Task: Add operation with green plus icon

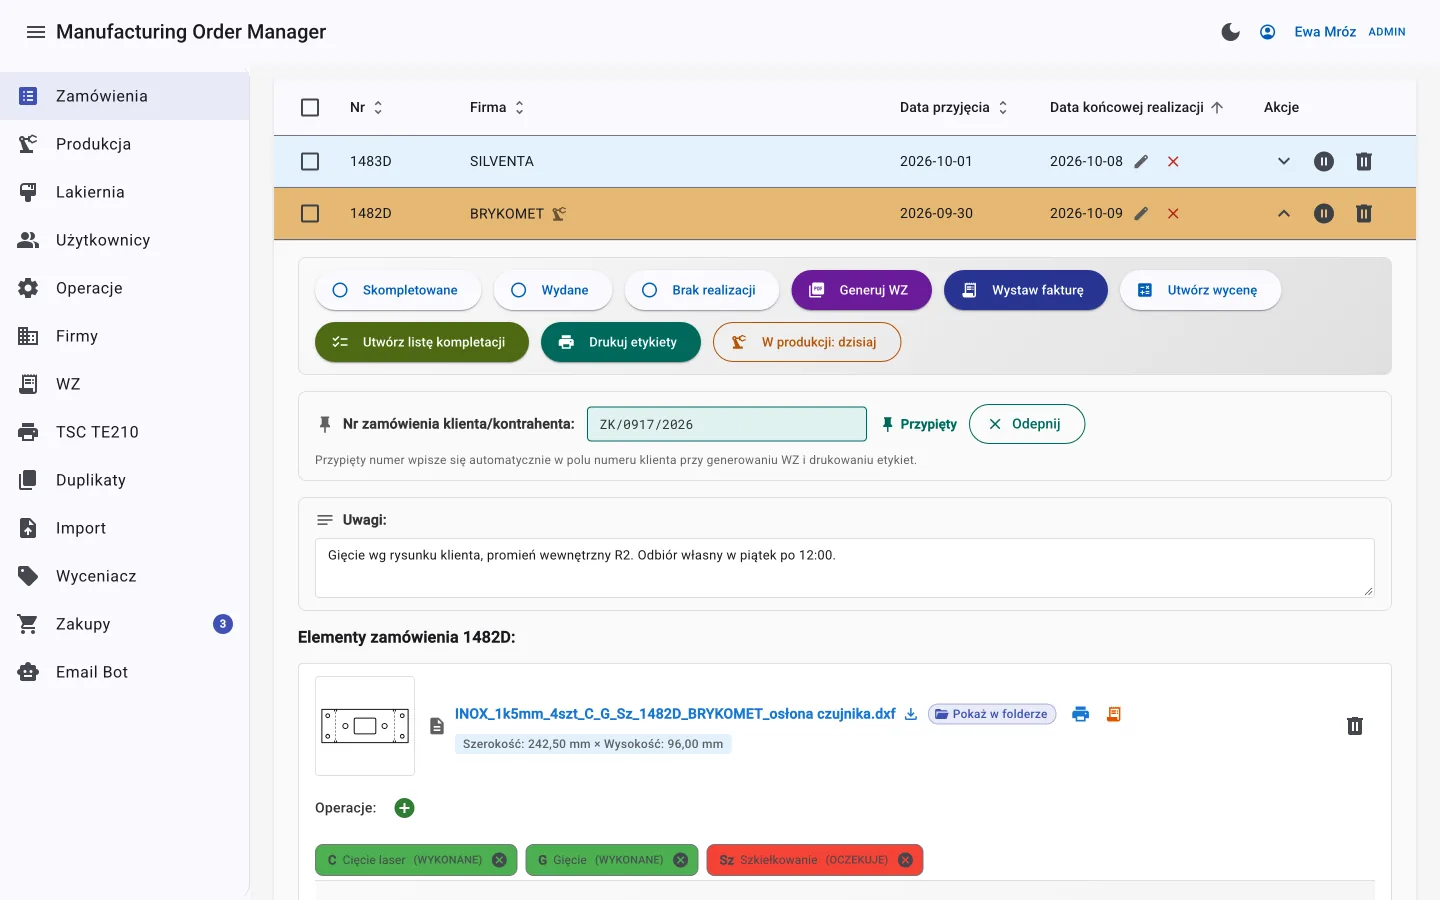Action: pos(404,808)
